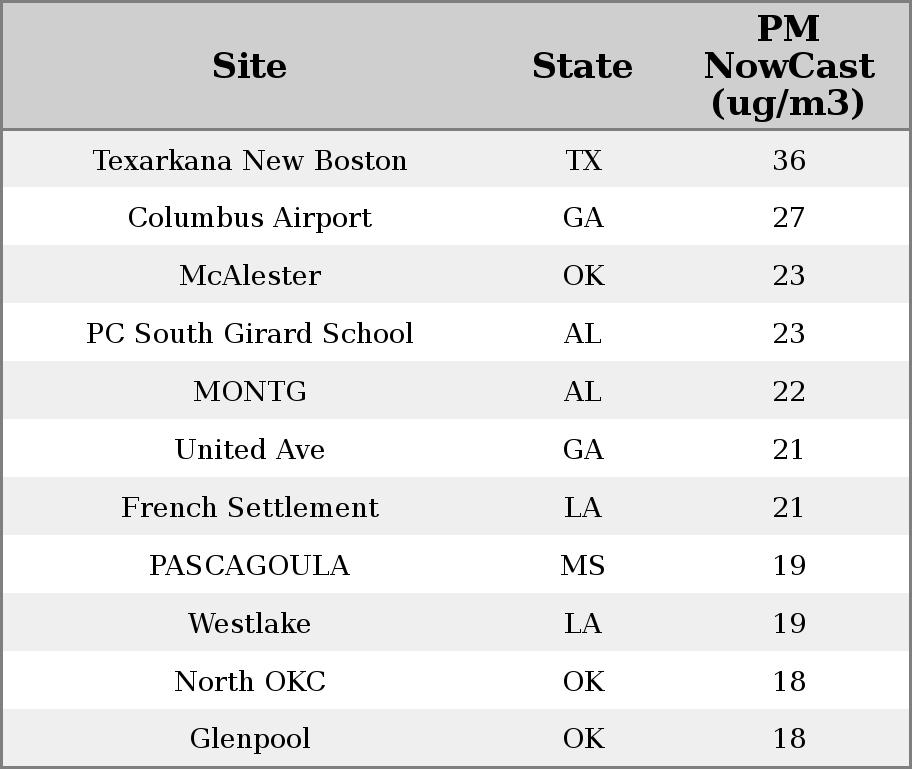Viewport: 912px width, 769px height.
Task: Click the Site column header
Action: click(x=250, y=66)
